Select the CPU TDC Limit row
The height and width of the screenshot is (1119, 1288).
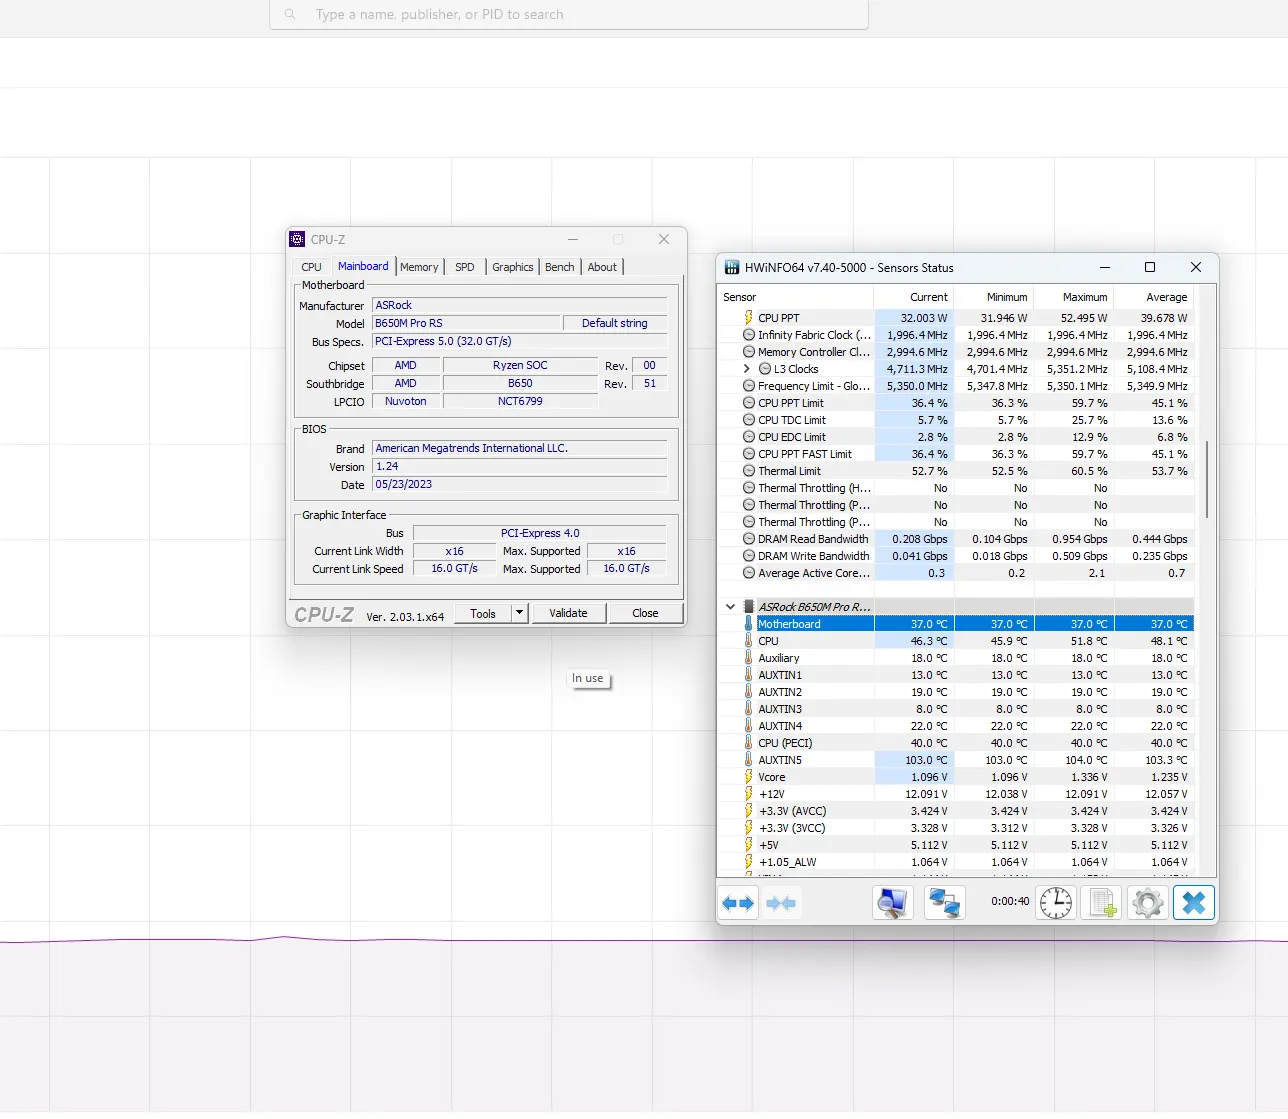click(956, 420)
